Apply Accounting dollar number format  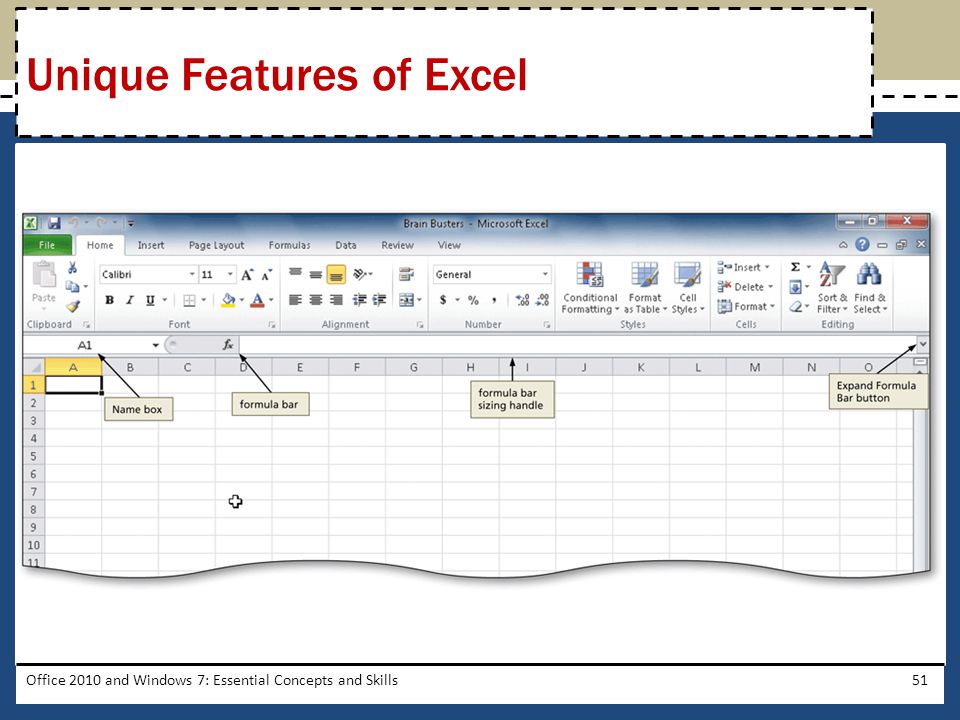pyautogui.click(x=443, y=300)
